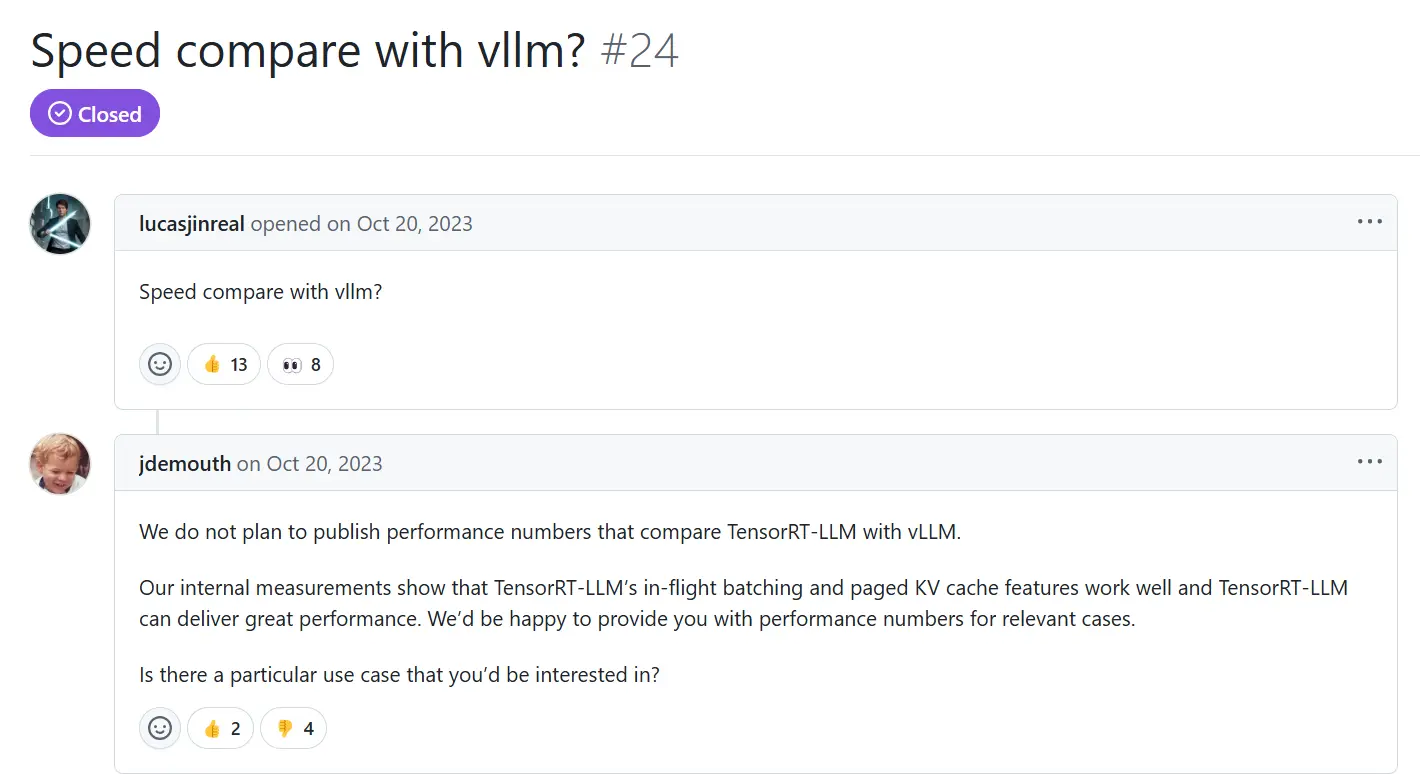Open three-dot options menu on lucasjinreal's post
The height and width of the screenshot is (774, 1420).
(1369, 222)
